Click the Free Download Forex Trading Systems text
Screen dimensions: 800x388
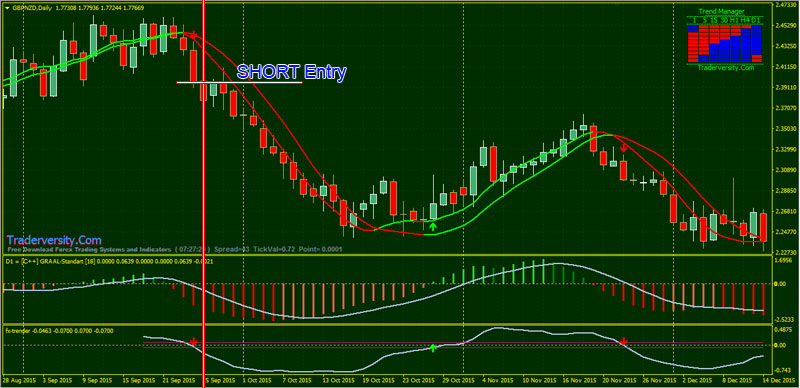click(88, 249)
